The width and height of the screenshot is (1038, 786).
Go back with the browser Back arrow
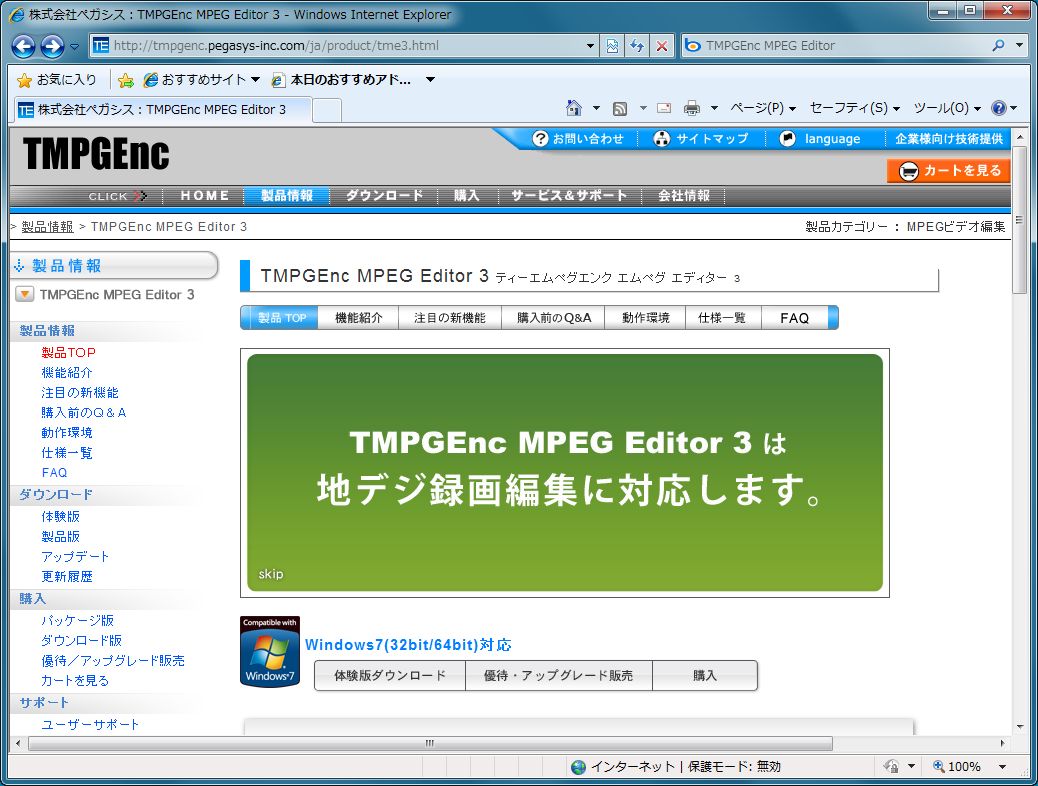pyautogui.click(x=23, y=46)
